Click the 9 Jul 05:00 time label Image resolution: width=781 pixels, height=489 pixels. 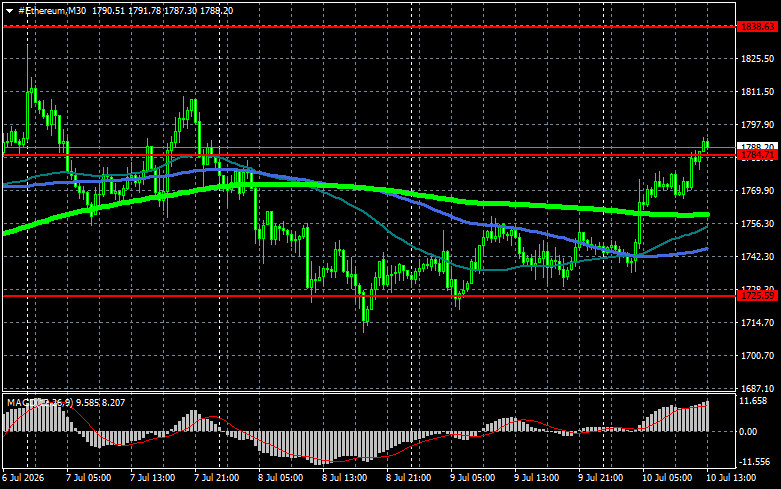[x=473, y=478]
